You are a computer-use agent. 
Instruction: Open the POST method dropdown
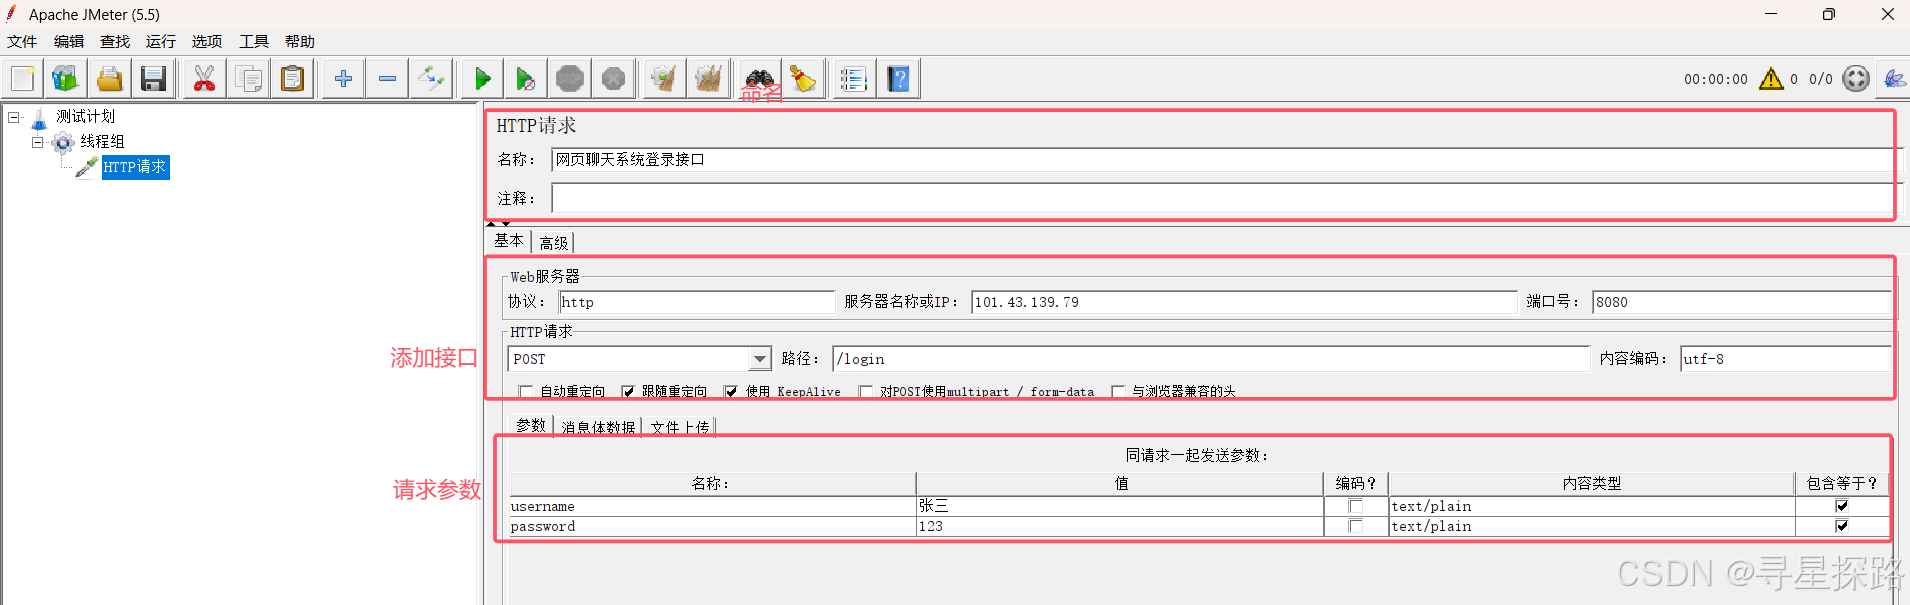click(x=760, y=359)
